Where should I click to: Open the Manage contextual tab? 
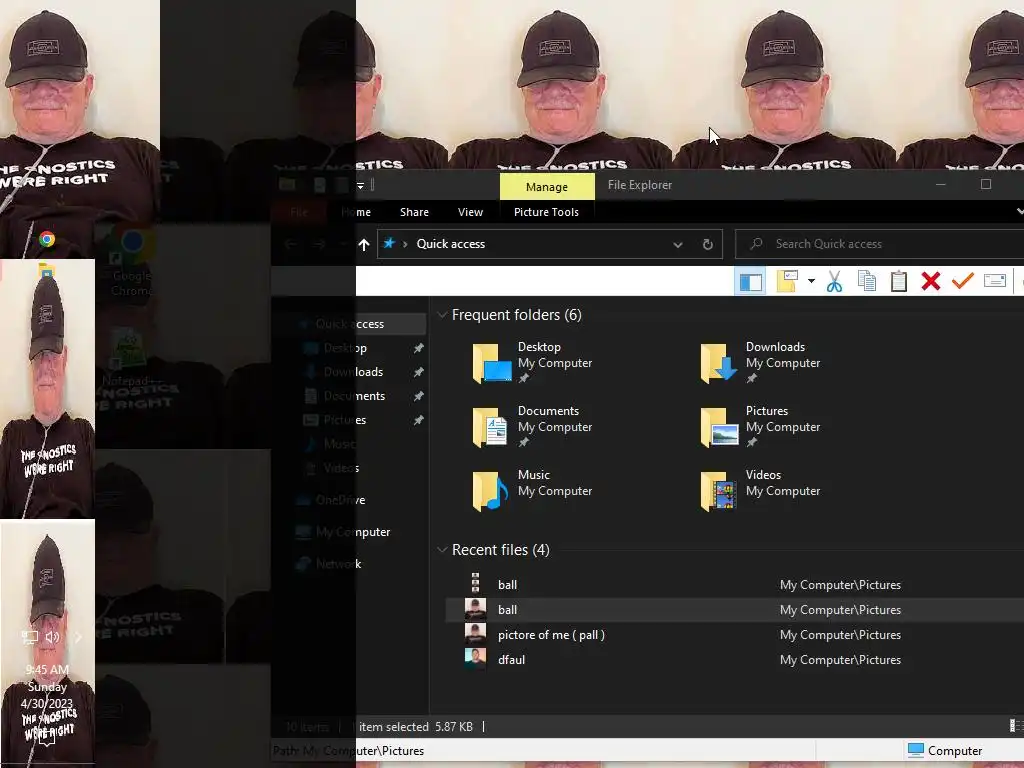pos(547,187)
